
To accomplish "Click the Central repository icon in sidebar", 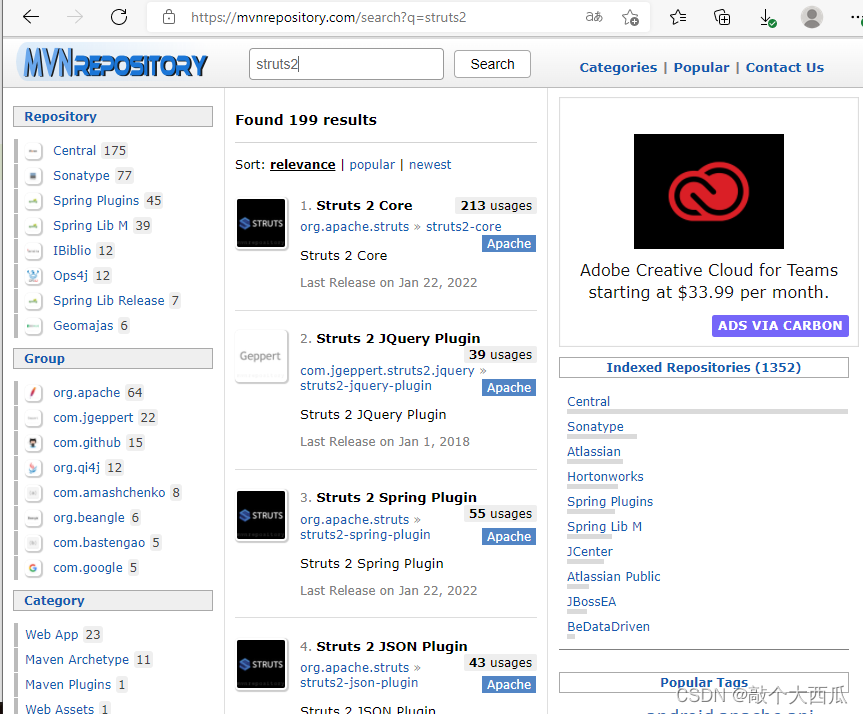I will pyautogui.click(x=33, y=151).
